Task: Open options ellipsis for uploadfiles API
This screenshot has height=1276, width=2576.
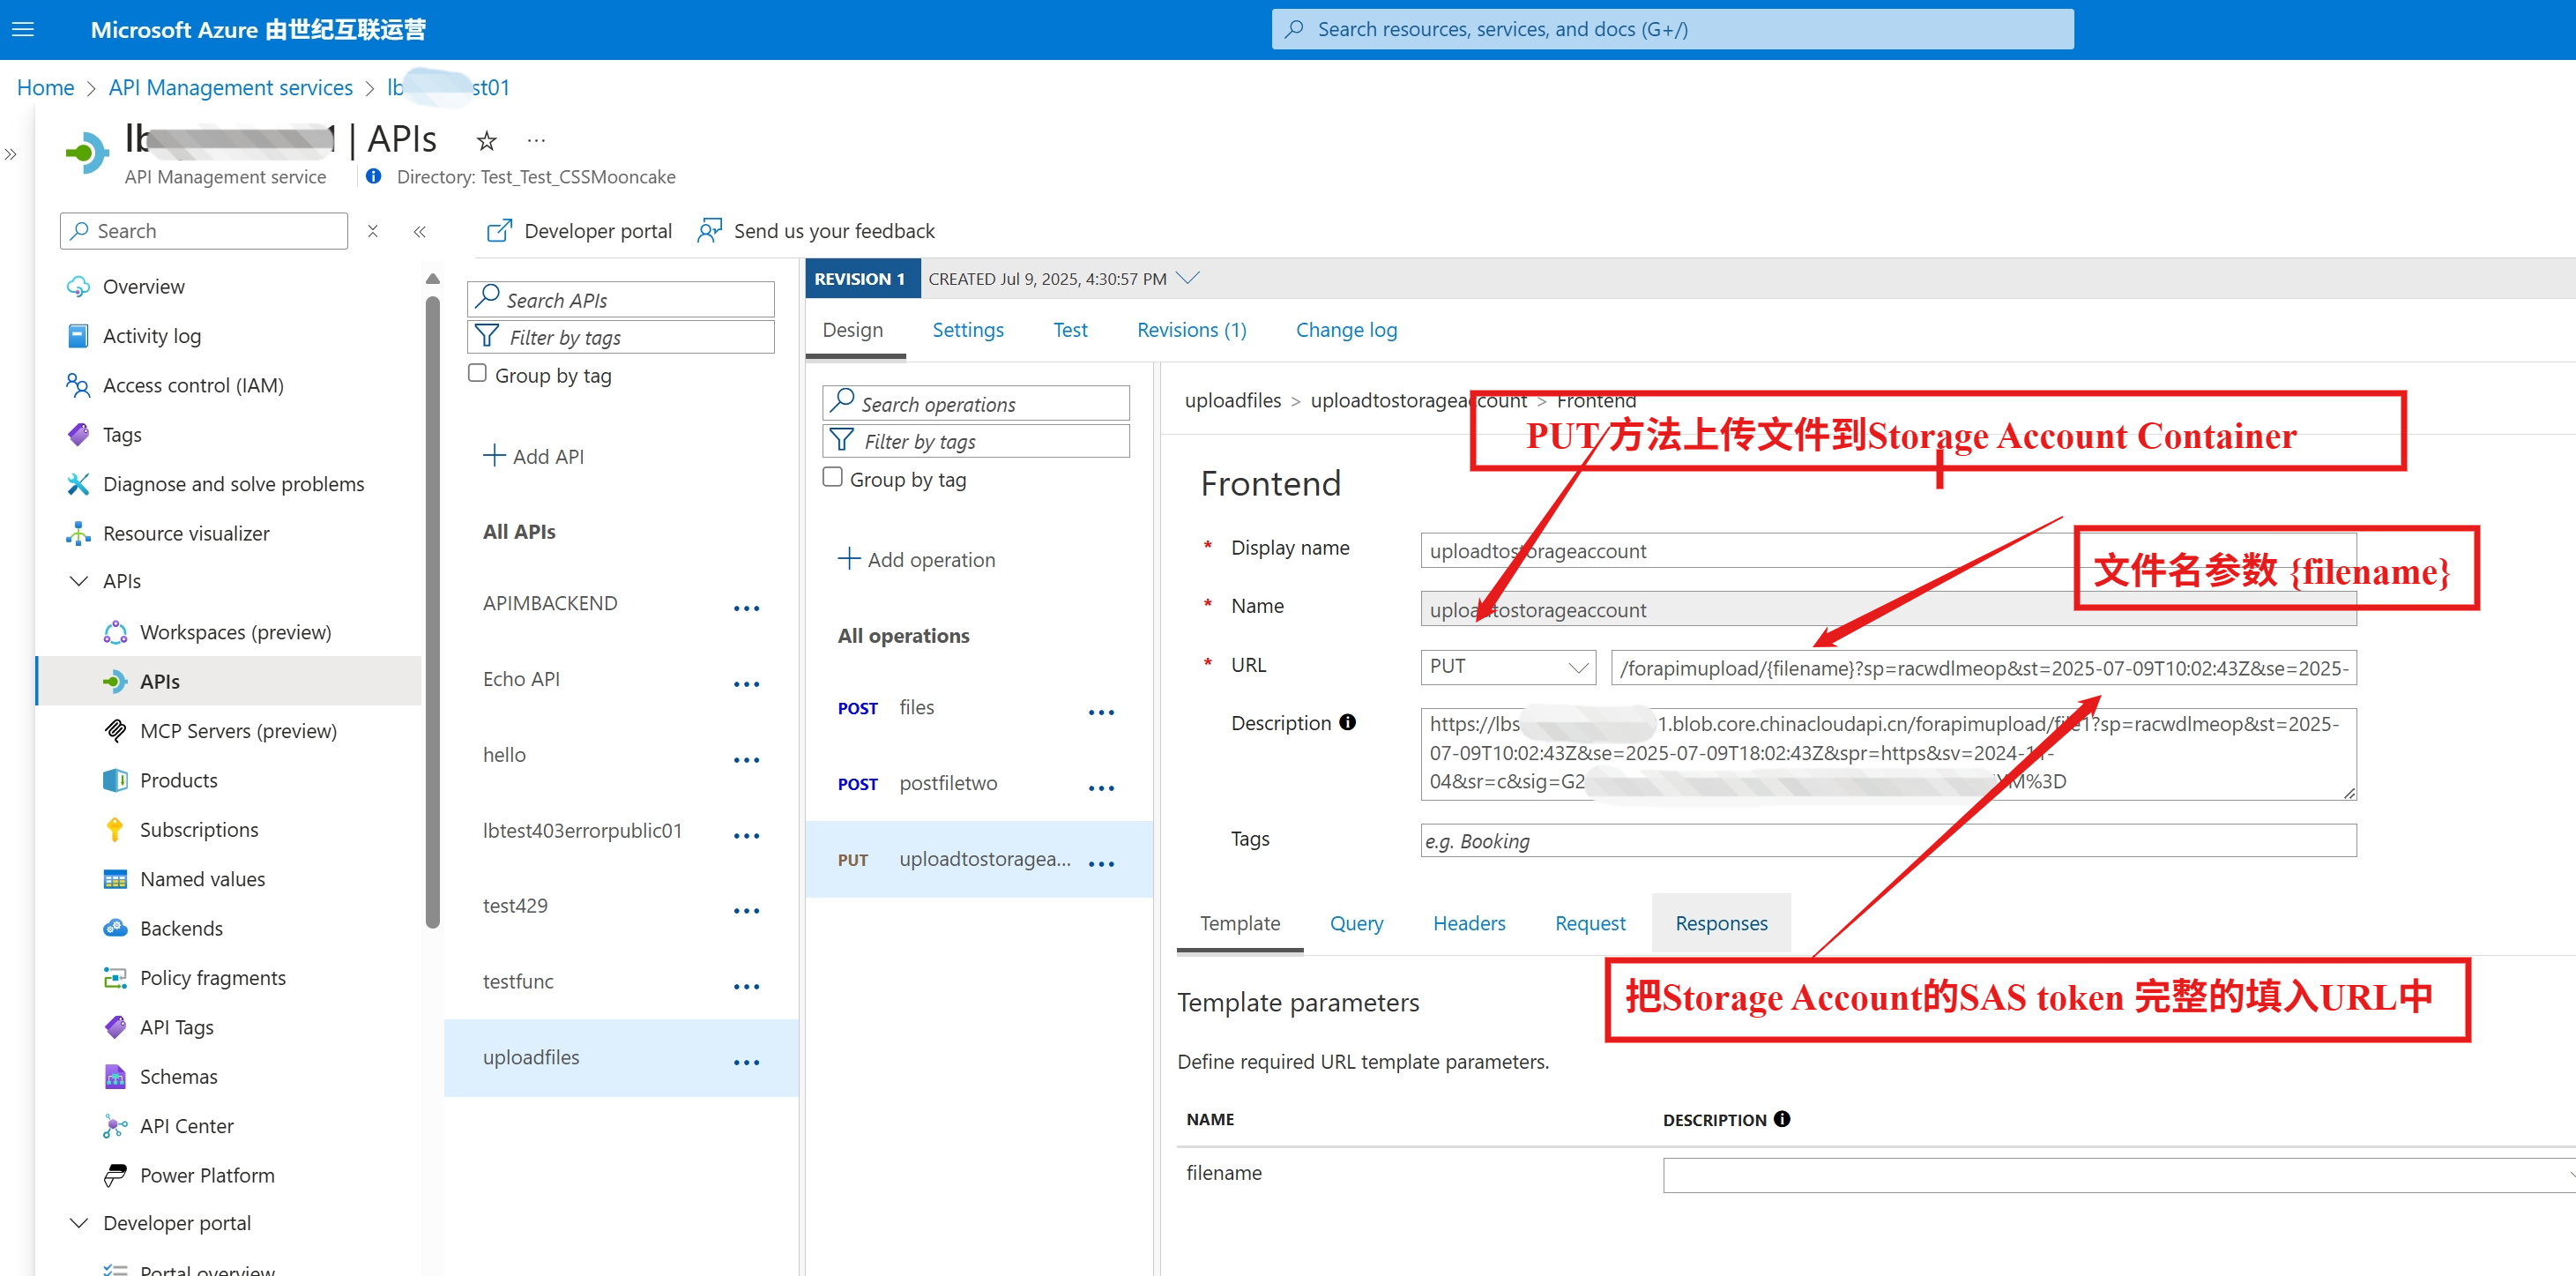Action: point(746,1062)
